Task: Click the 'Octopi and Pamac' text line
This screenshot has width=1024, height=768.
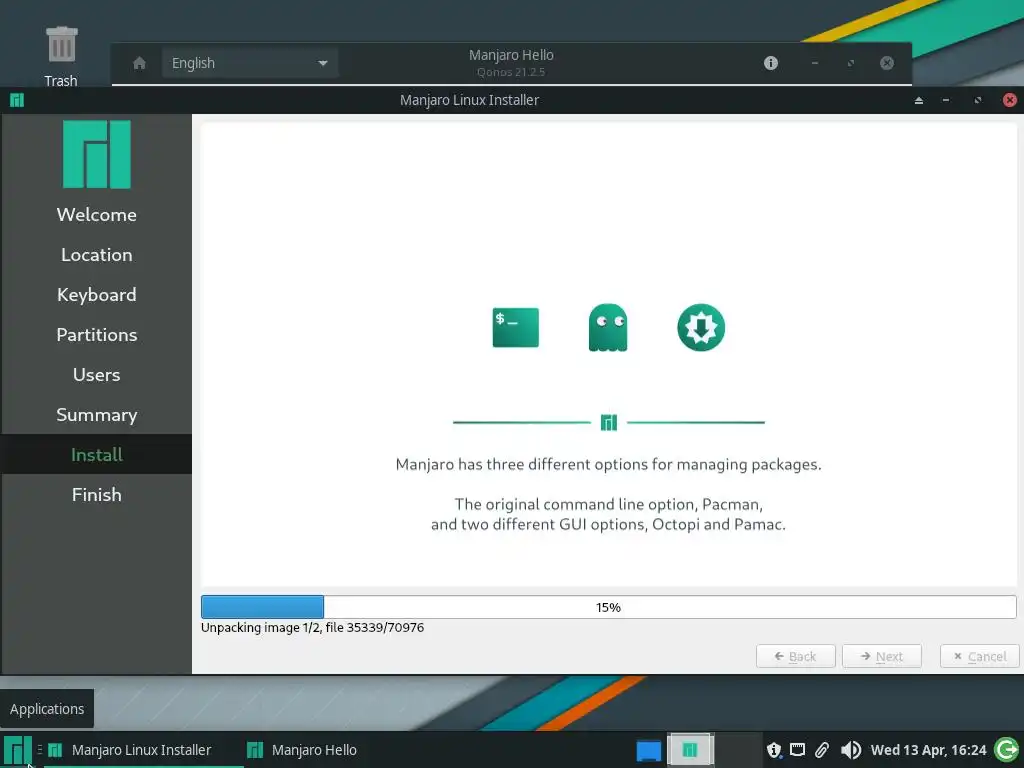Action: (x=608, y=524)
